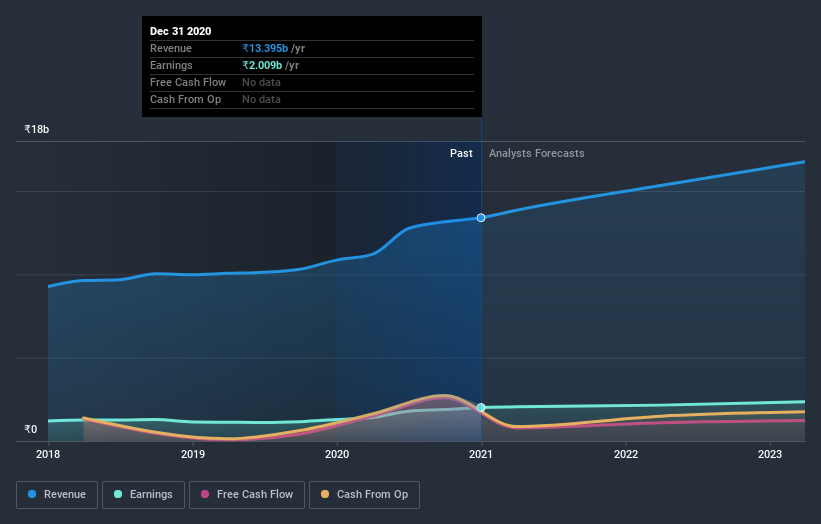This screenshot has width=821, height=524.
Task: Click the 2020 x-axis label
Action: click(337, 454)
